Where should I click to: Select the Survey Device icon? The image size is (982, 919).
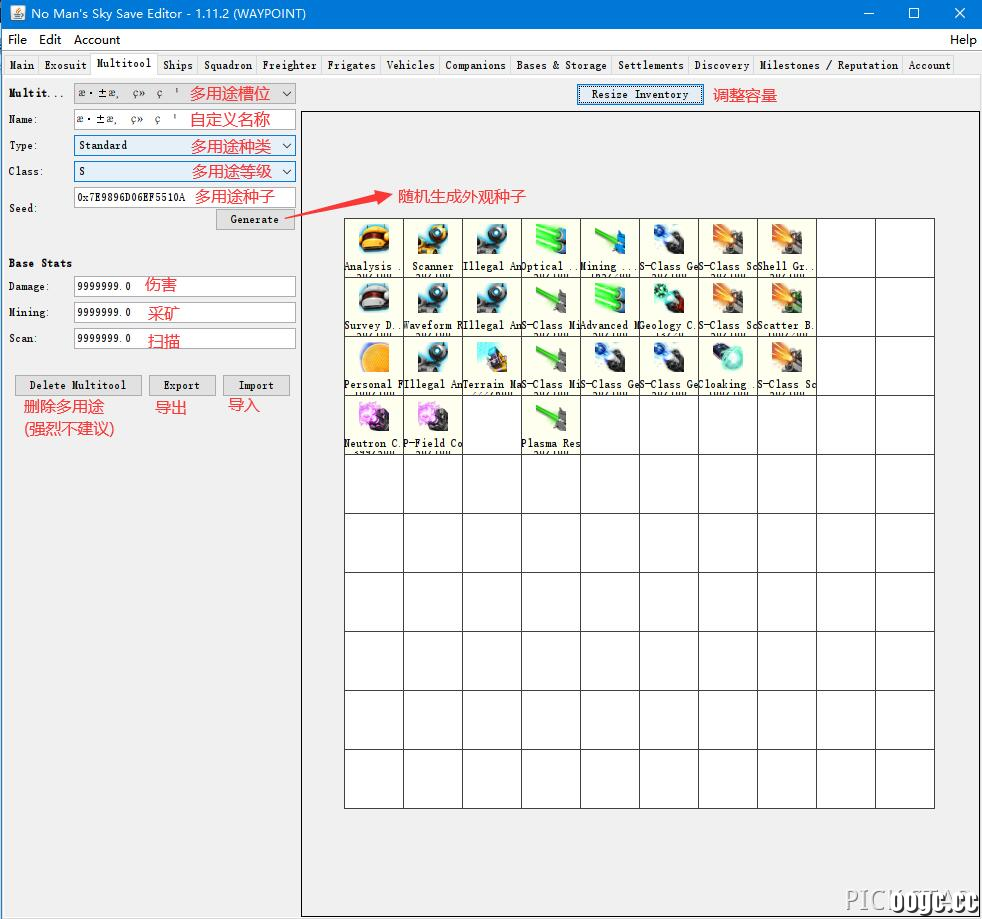tap(374, 307)
